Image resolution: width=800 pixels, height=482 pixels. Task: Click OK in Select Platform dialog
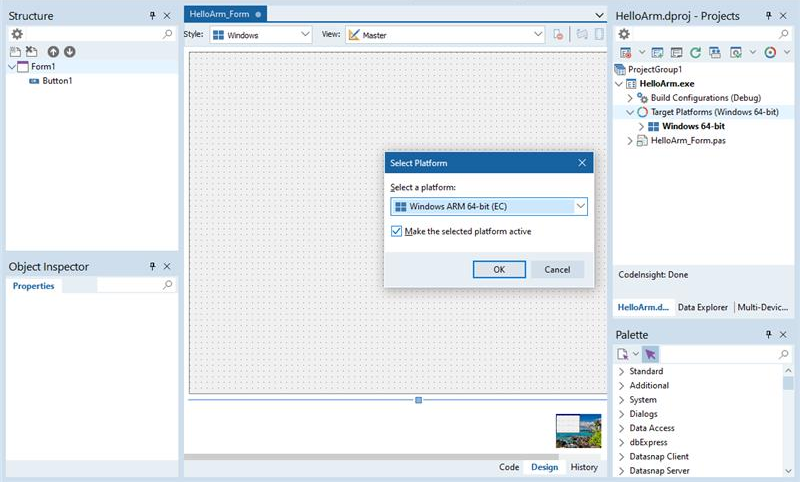(x=499, y=269)
